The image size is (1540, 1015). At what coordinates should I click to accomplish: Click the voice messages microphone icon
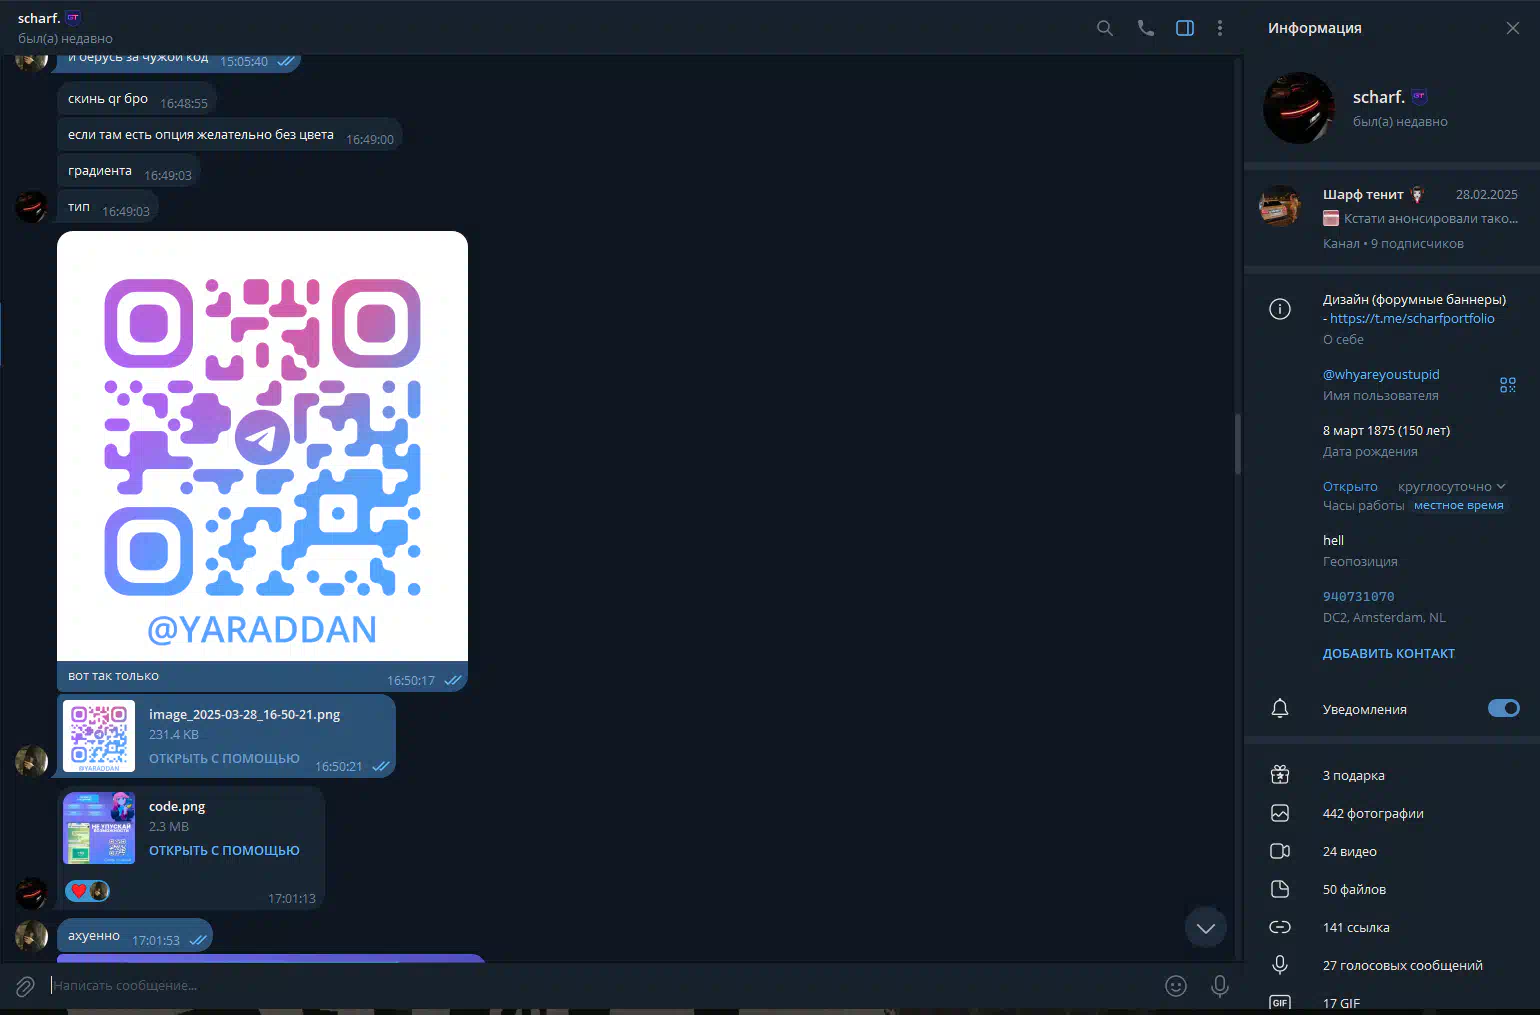pos(1280,965)
